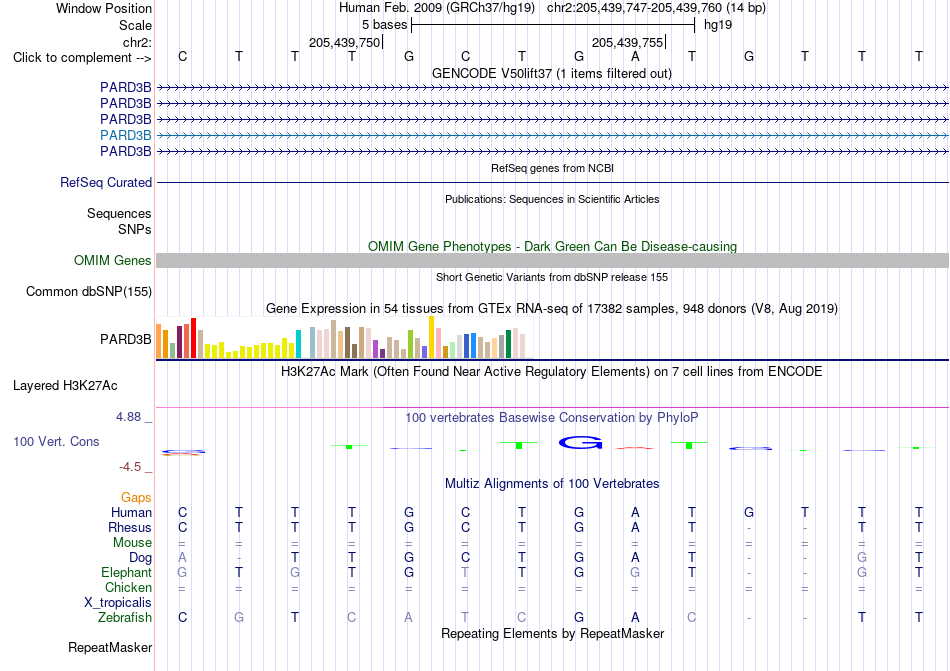Image resolution: width=950 pixels, height=671 pixels.
Task: Click the RepeatMasker track label
Action: (x=110, y=647)
